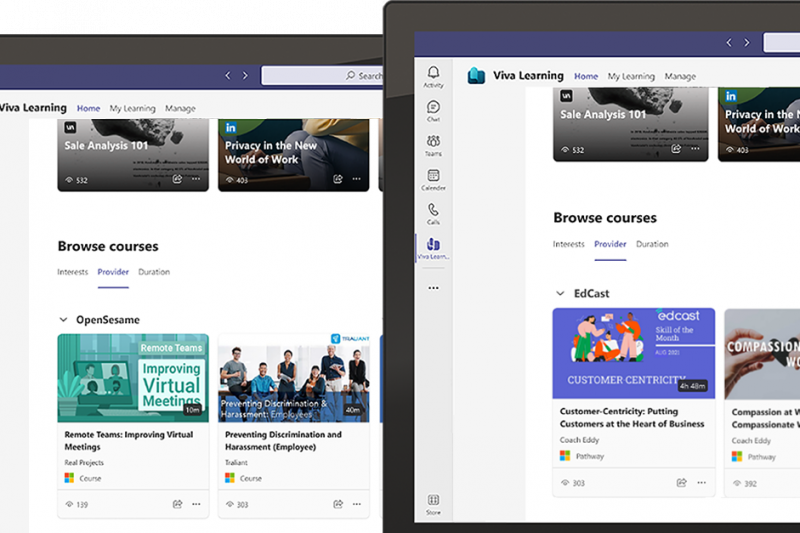Viewport: 800px width, 533px height.
Task: Open more options on Customer-Centricity card
Action: point(702,483)
